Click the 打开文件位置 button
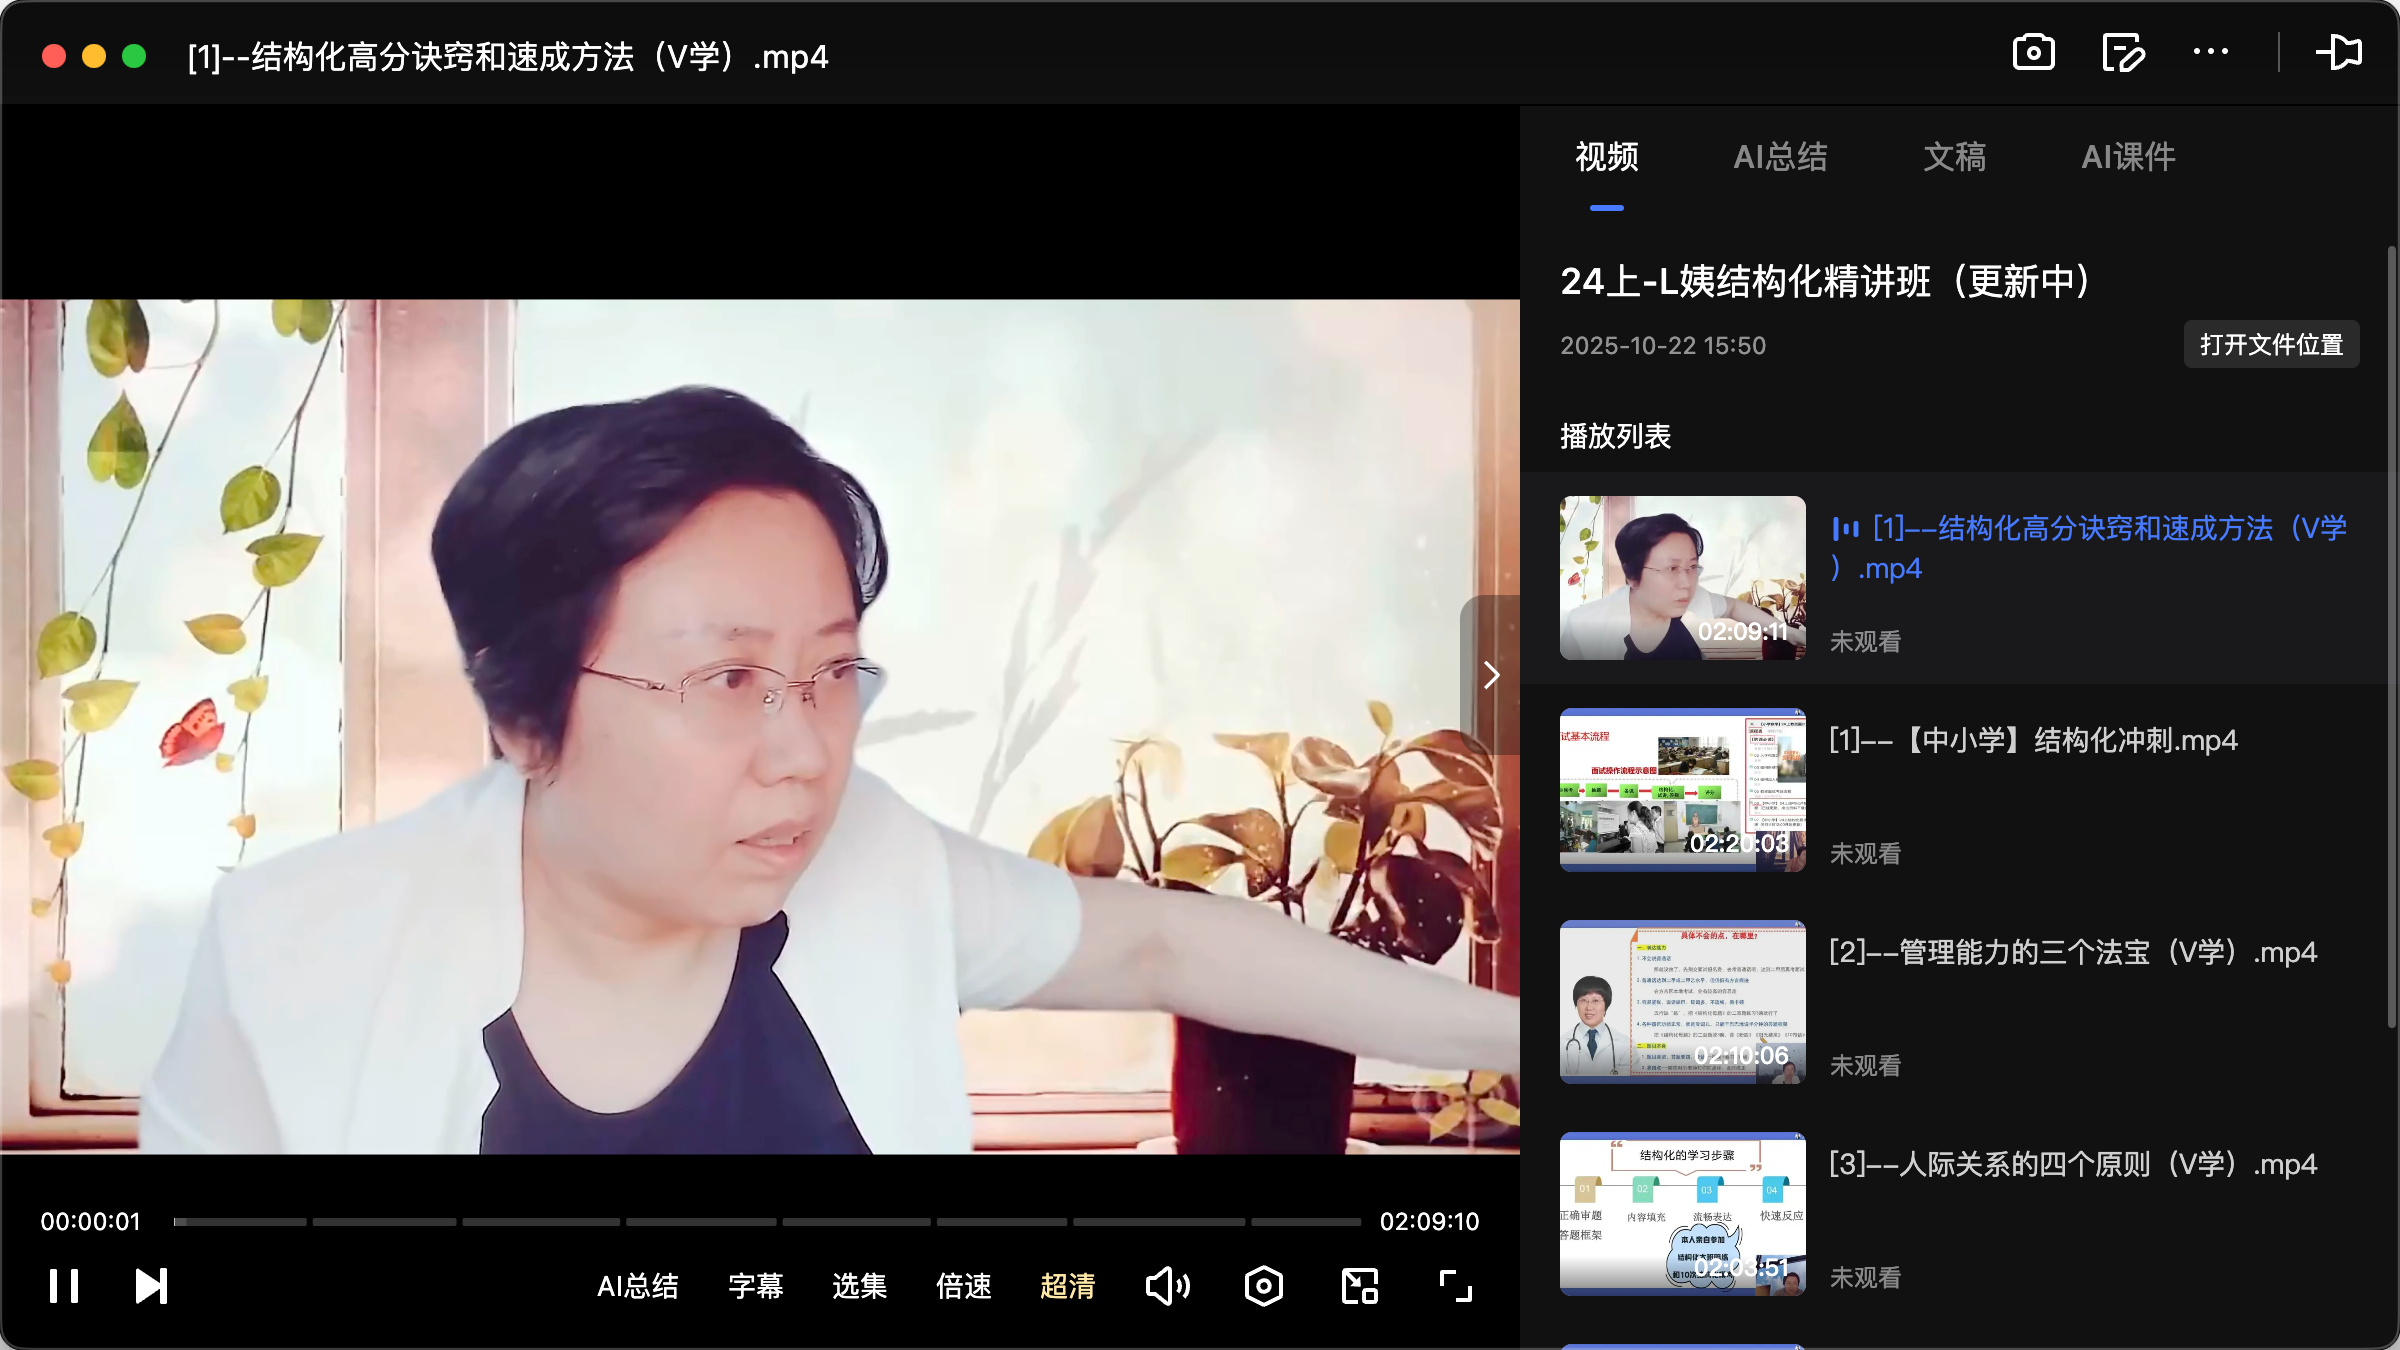The image size is (2400, 1350). pyautogui.click(x=2271, y=344)
